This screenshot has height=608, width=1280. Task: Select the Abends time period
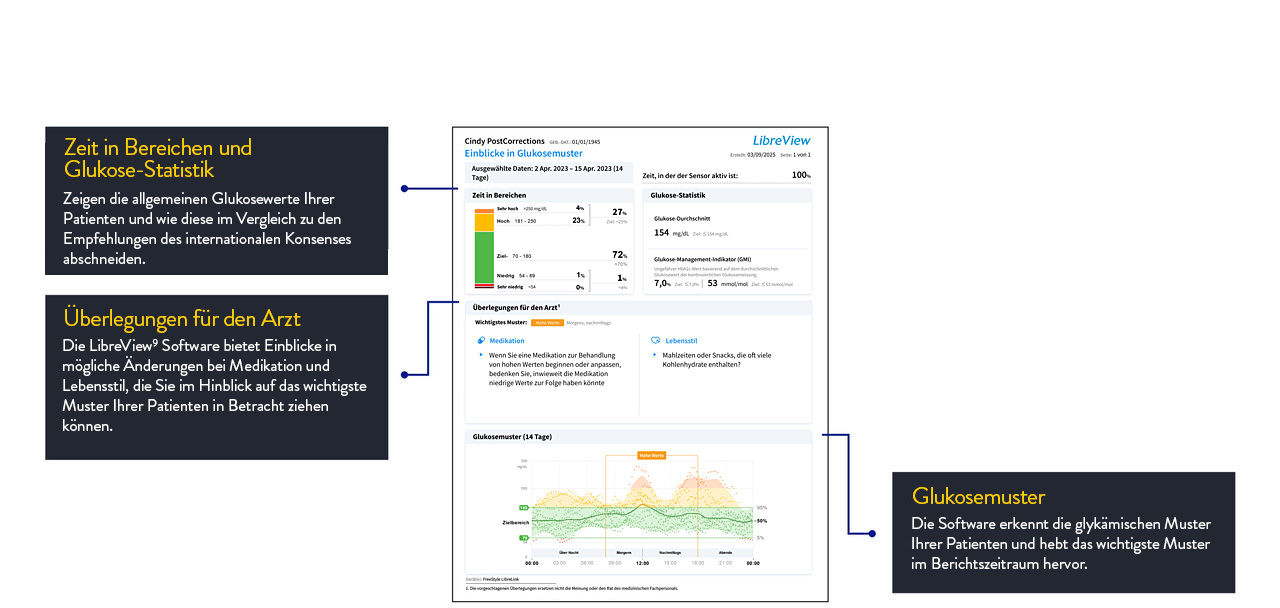pyautogui.click(x=725, y=552)
